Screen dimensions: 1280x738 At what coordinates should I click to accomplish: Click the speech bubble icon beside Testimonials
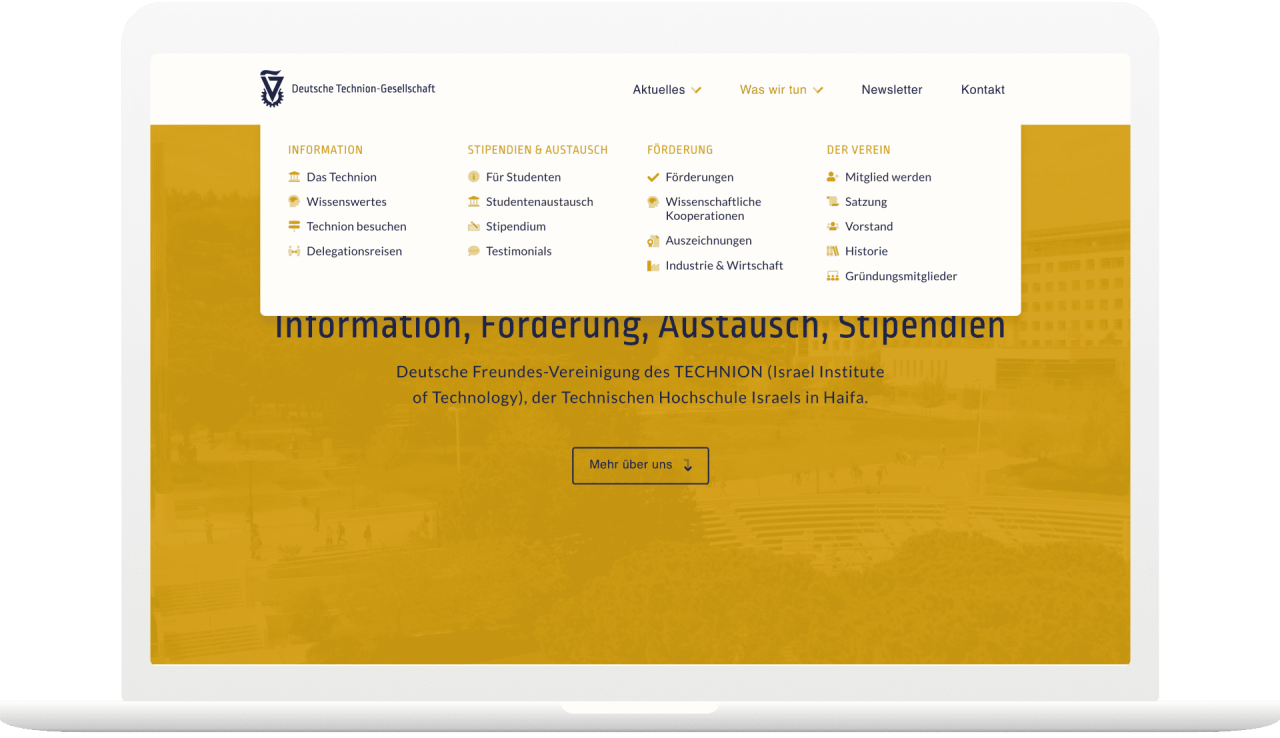pos(474,251)
